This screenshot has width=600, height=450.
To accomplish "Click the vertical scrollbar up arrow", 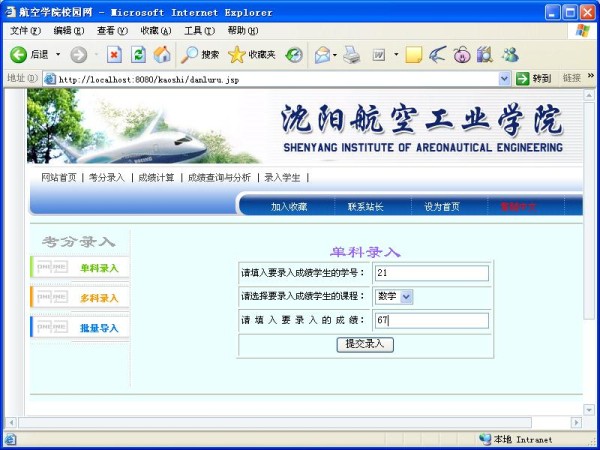I will click(x=589, y=95).
